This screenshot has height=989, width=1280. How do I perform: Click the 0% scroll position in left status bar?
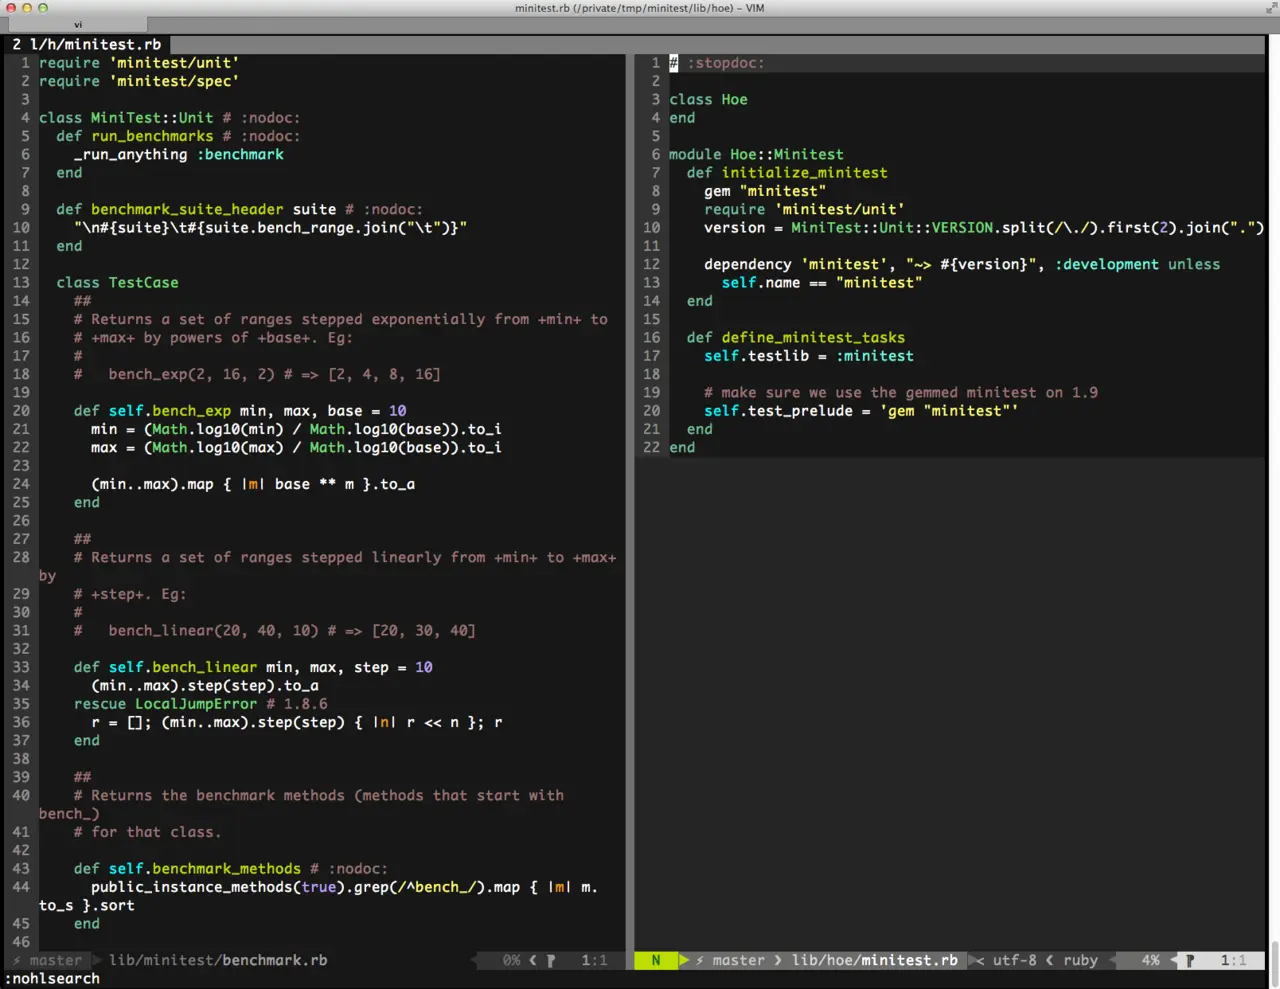pos(511,960)
